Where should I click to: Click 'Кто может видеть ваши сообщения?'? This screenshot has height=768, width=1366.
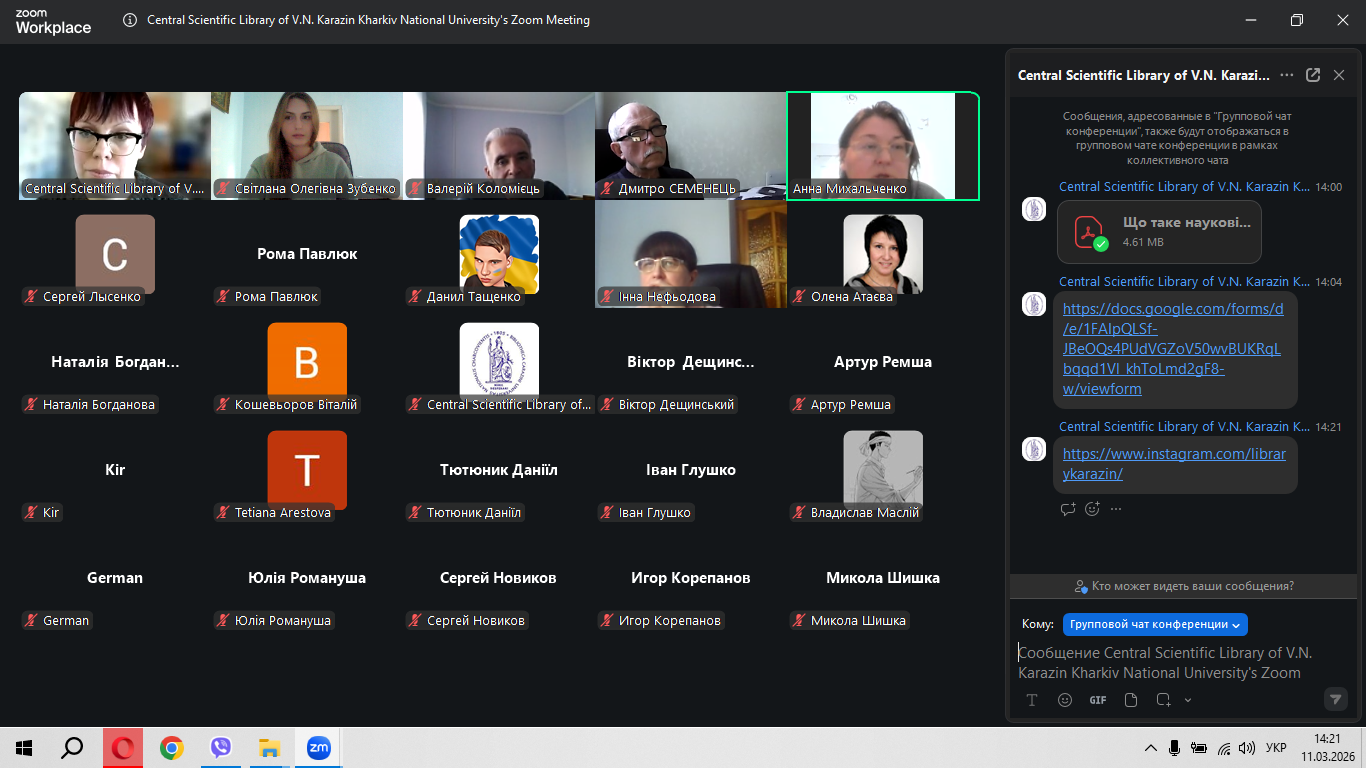[1184, 586]
